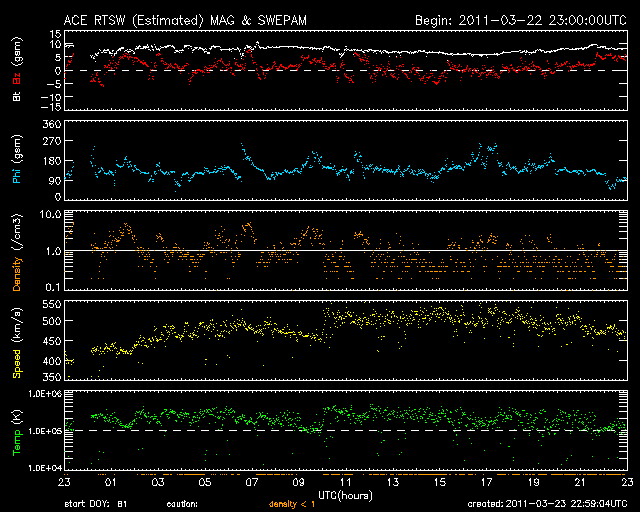Screen dimensions: 640x512
Task: Click the white "Bt" axis label
Action: 17,96
